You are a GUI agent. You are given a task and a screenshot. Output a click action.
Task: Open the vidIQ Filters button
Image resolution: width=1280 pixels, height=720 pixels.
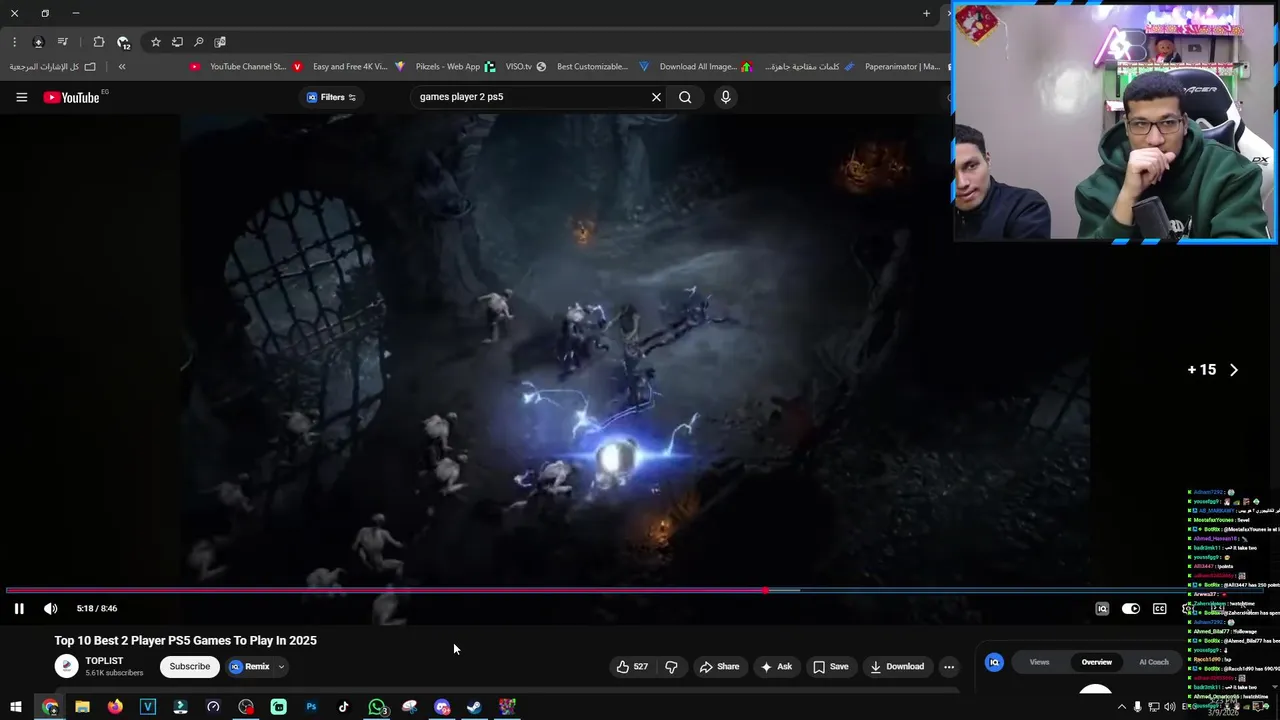(x=331, y=97)
